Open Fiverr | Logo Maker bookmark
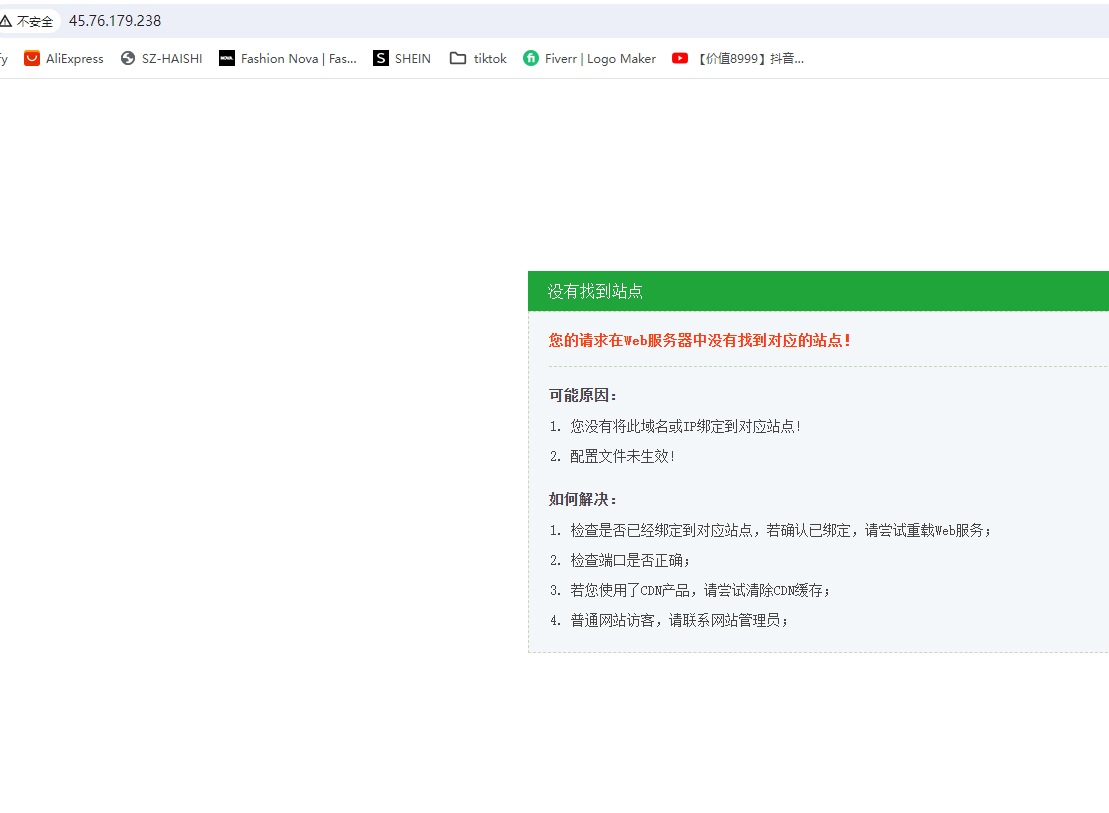Viewport: 1109px width, 813px height. coord(600,59)
